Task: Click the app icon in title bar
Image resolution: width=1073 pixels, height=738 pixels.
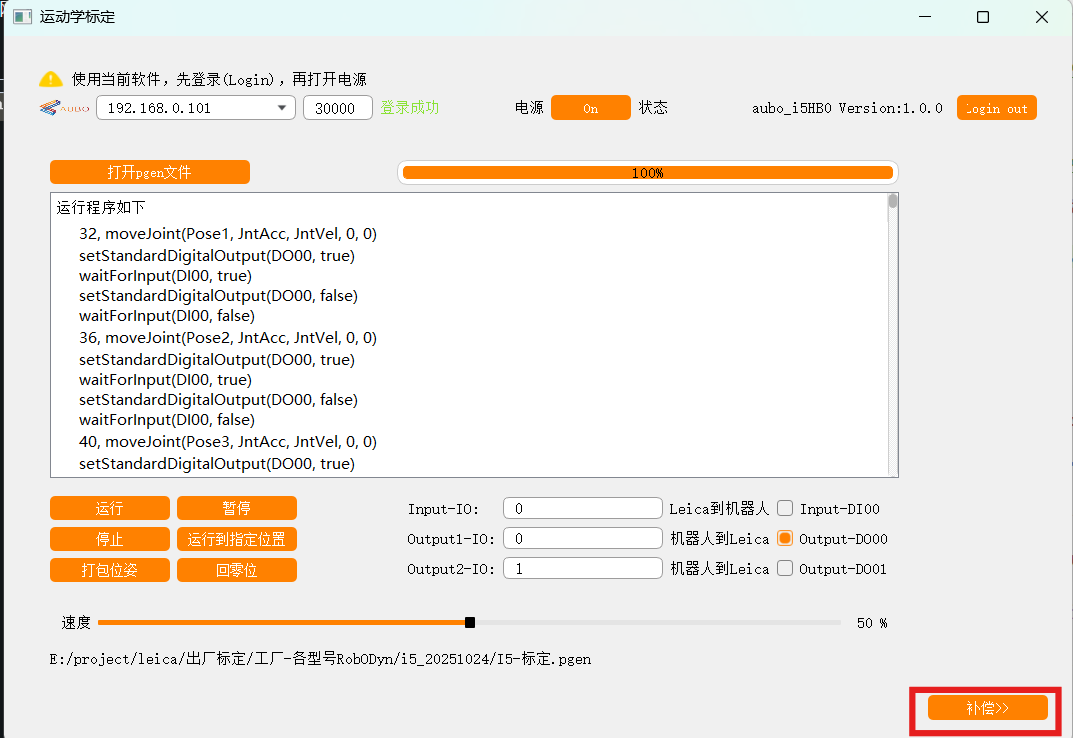Action: point(21,17)
